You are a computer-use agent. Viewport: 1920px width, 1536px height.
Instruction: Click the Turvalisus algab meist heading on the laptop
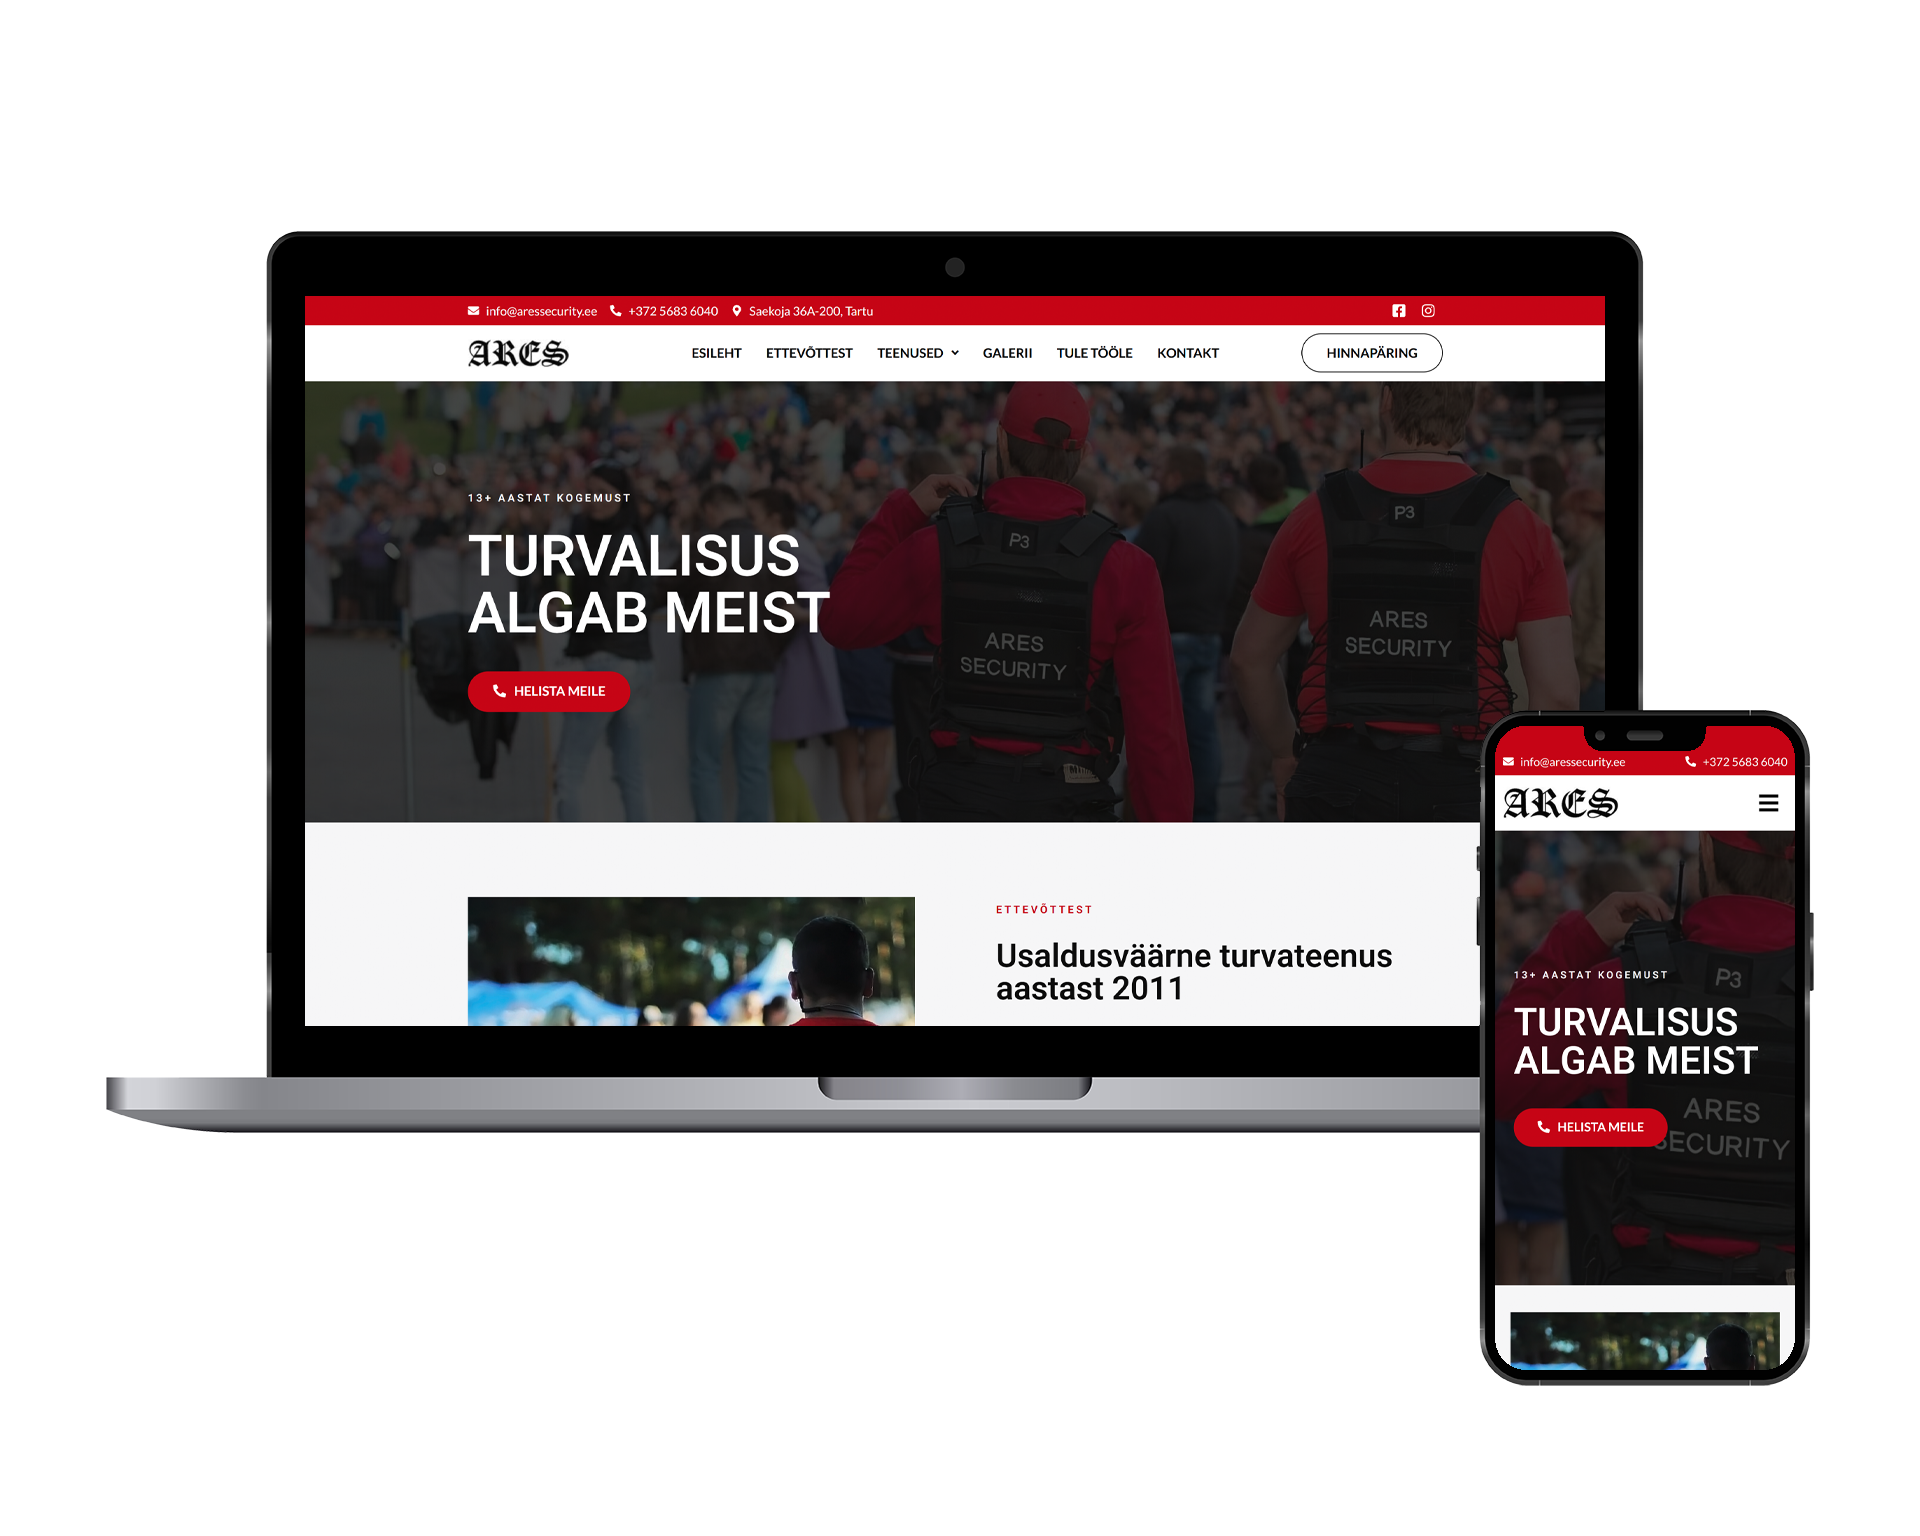point(648,584)
